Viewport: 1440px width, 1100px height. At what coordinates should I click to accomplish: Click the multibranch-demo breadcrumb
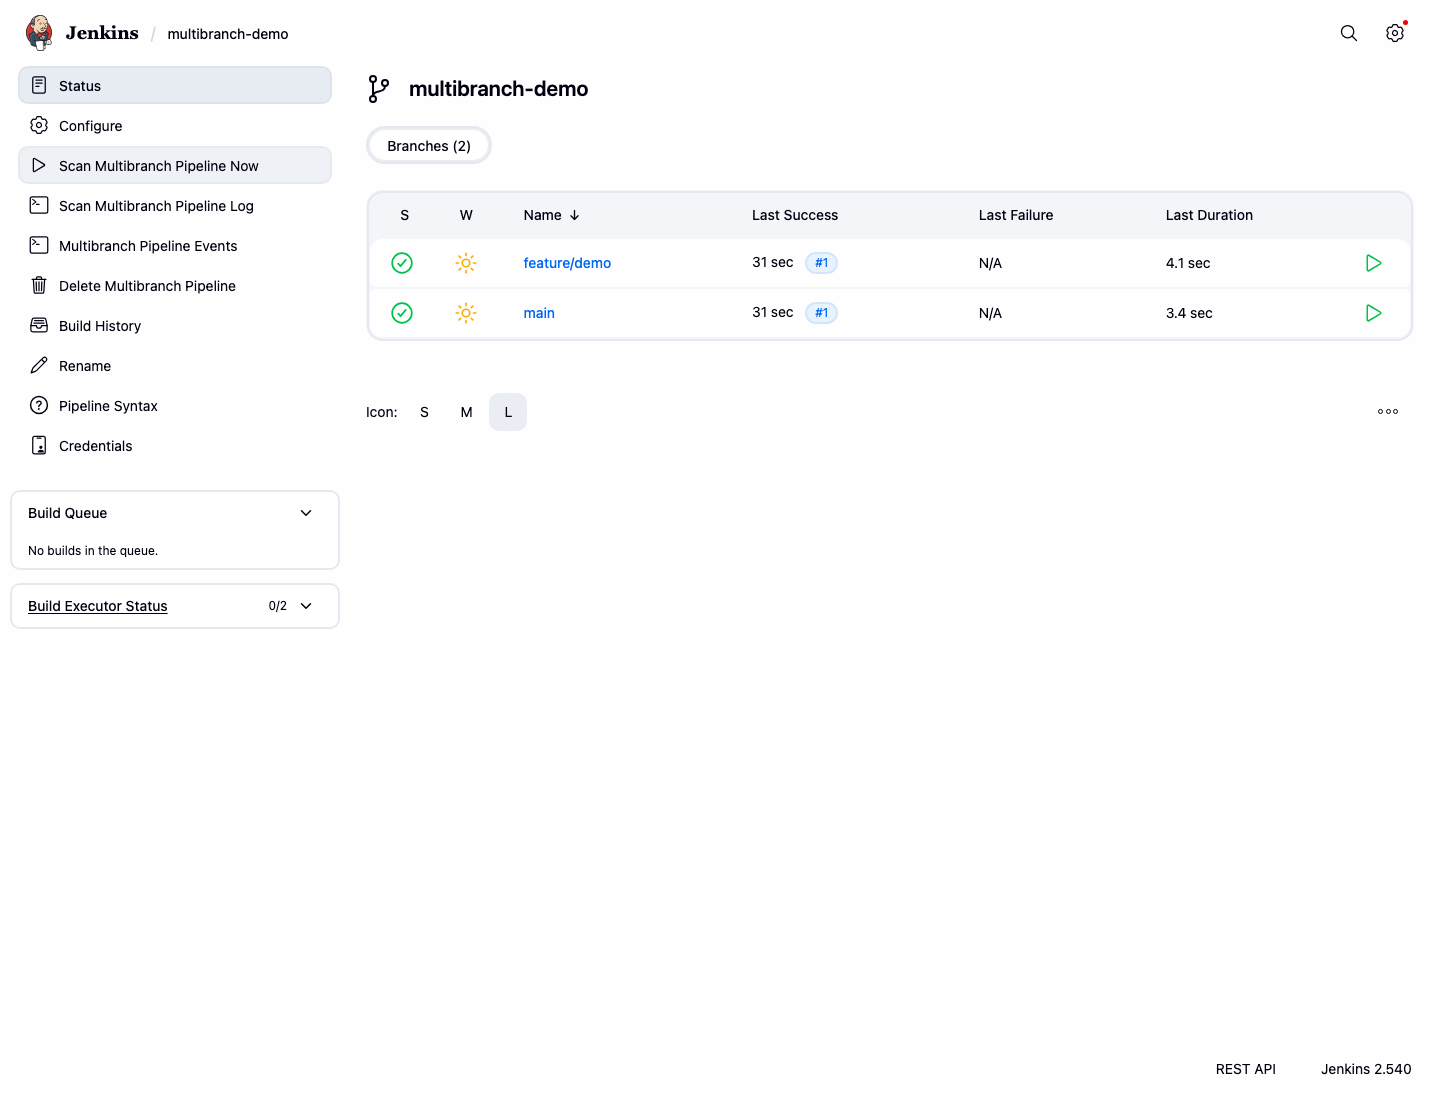[x=228, y=34]
